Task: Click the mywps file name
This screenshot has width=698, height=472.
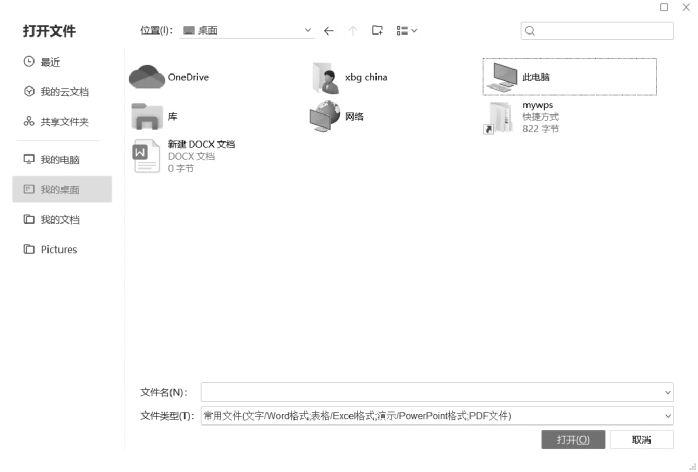Action: pyautogui.click(x=538, y=105)
